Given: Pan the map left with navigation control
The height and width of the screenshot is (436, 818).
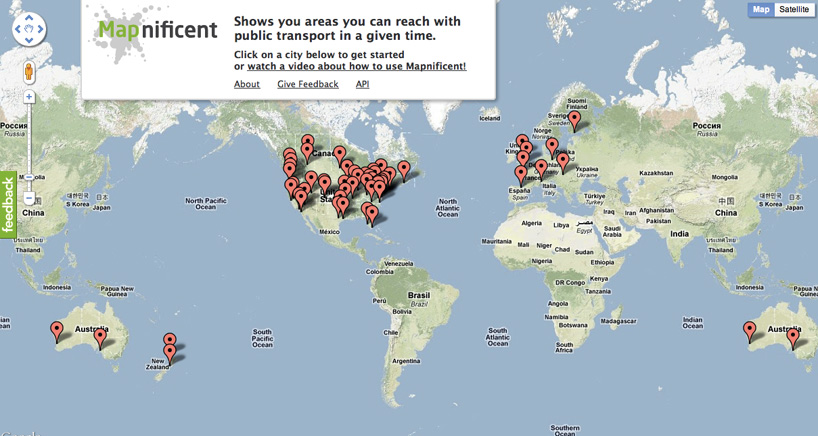Looking at the screenshot, I should (x=18, y=29).
